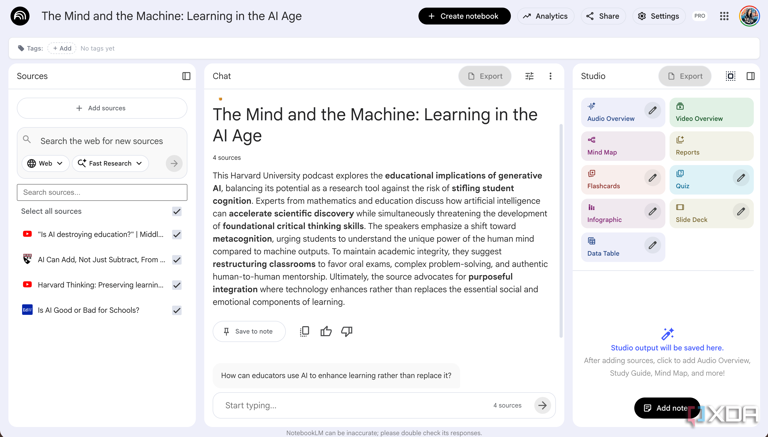Click the NotebookLM logo icon
This screenshot has height=437, width=768.
[20, 16]
